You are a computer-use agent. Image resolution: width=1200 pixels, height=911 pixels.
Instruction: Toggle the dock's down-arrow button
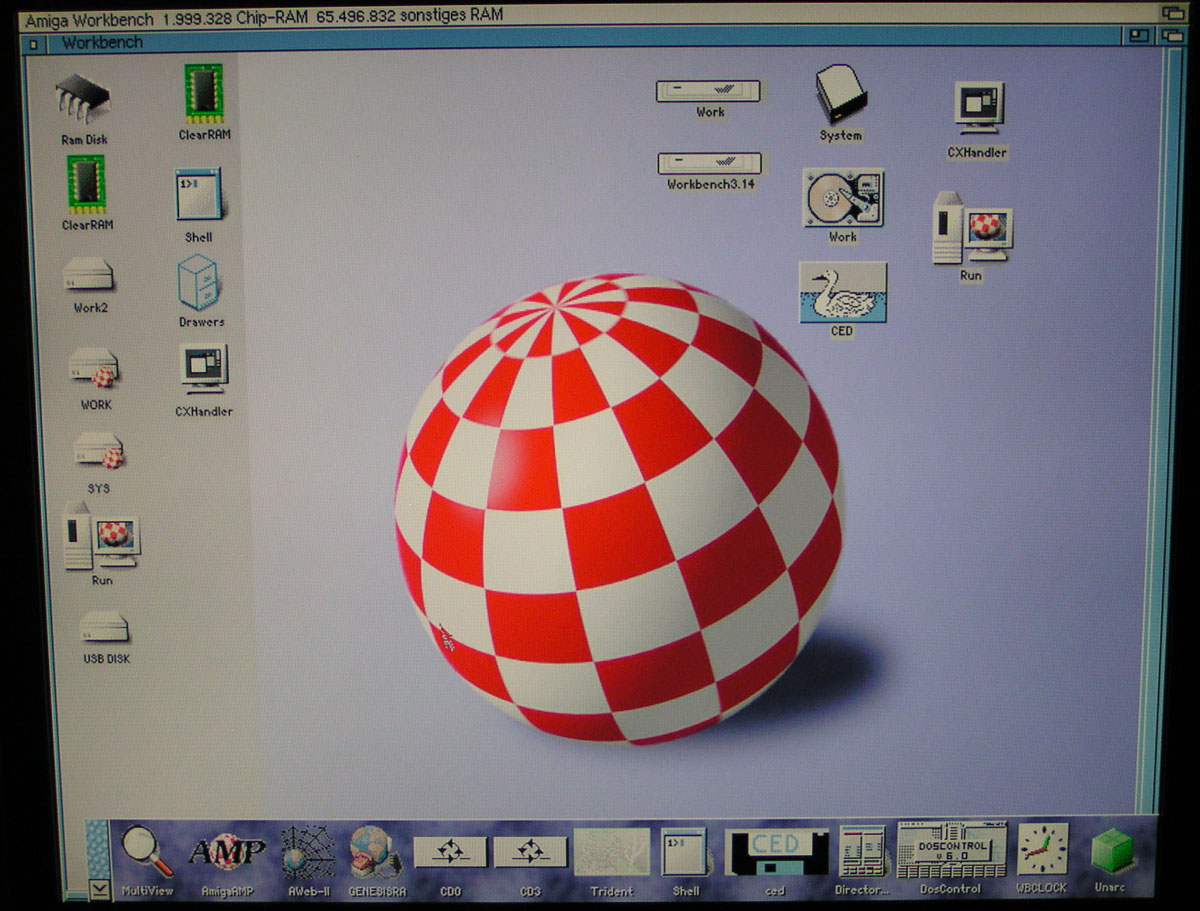[99, 887]
